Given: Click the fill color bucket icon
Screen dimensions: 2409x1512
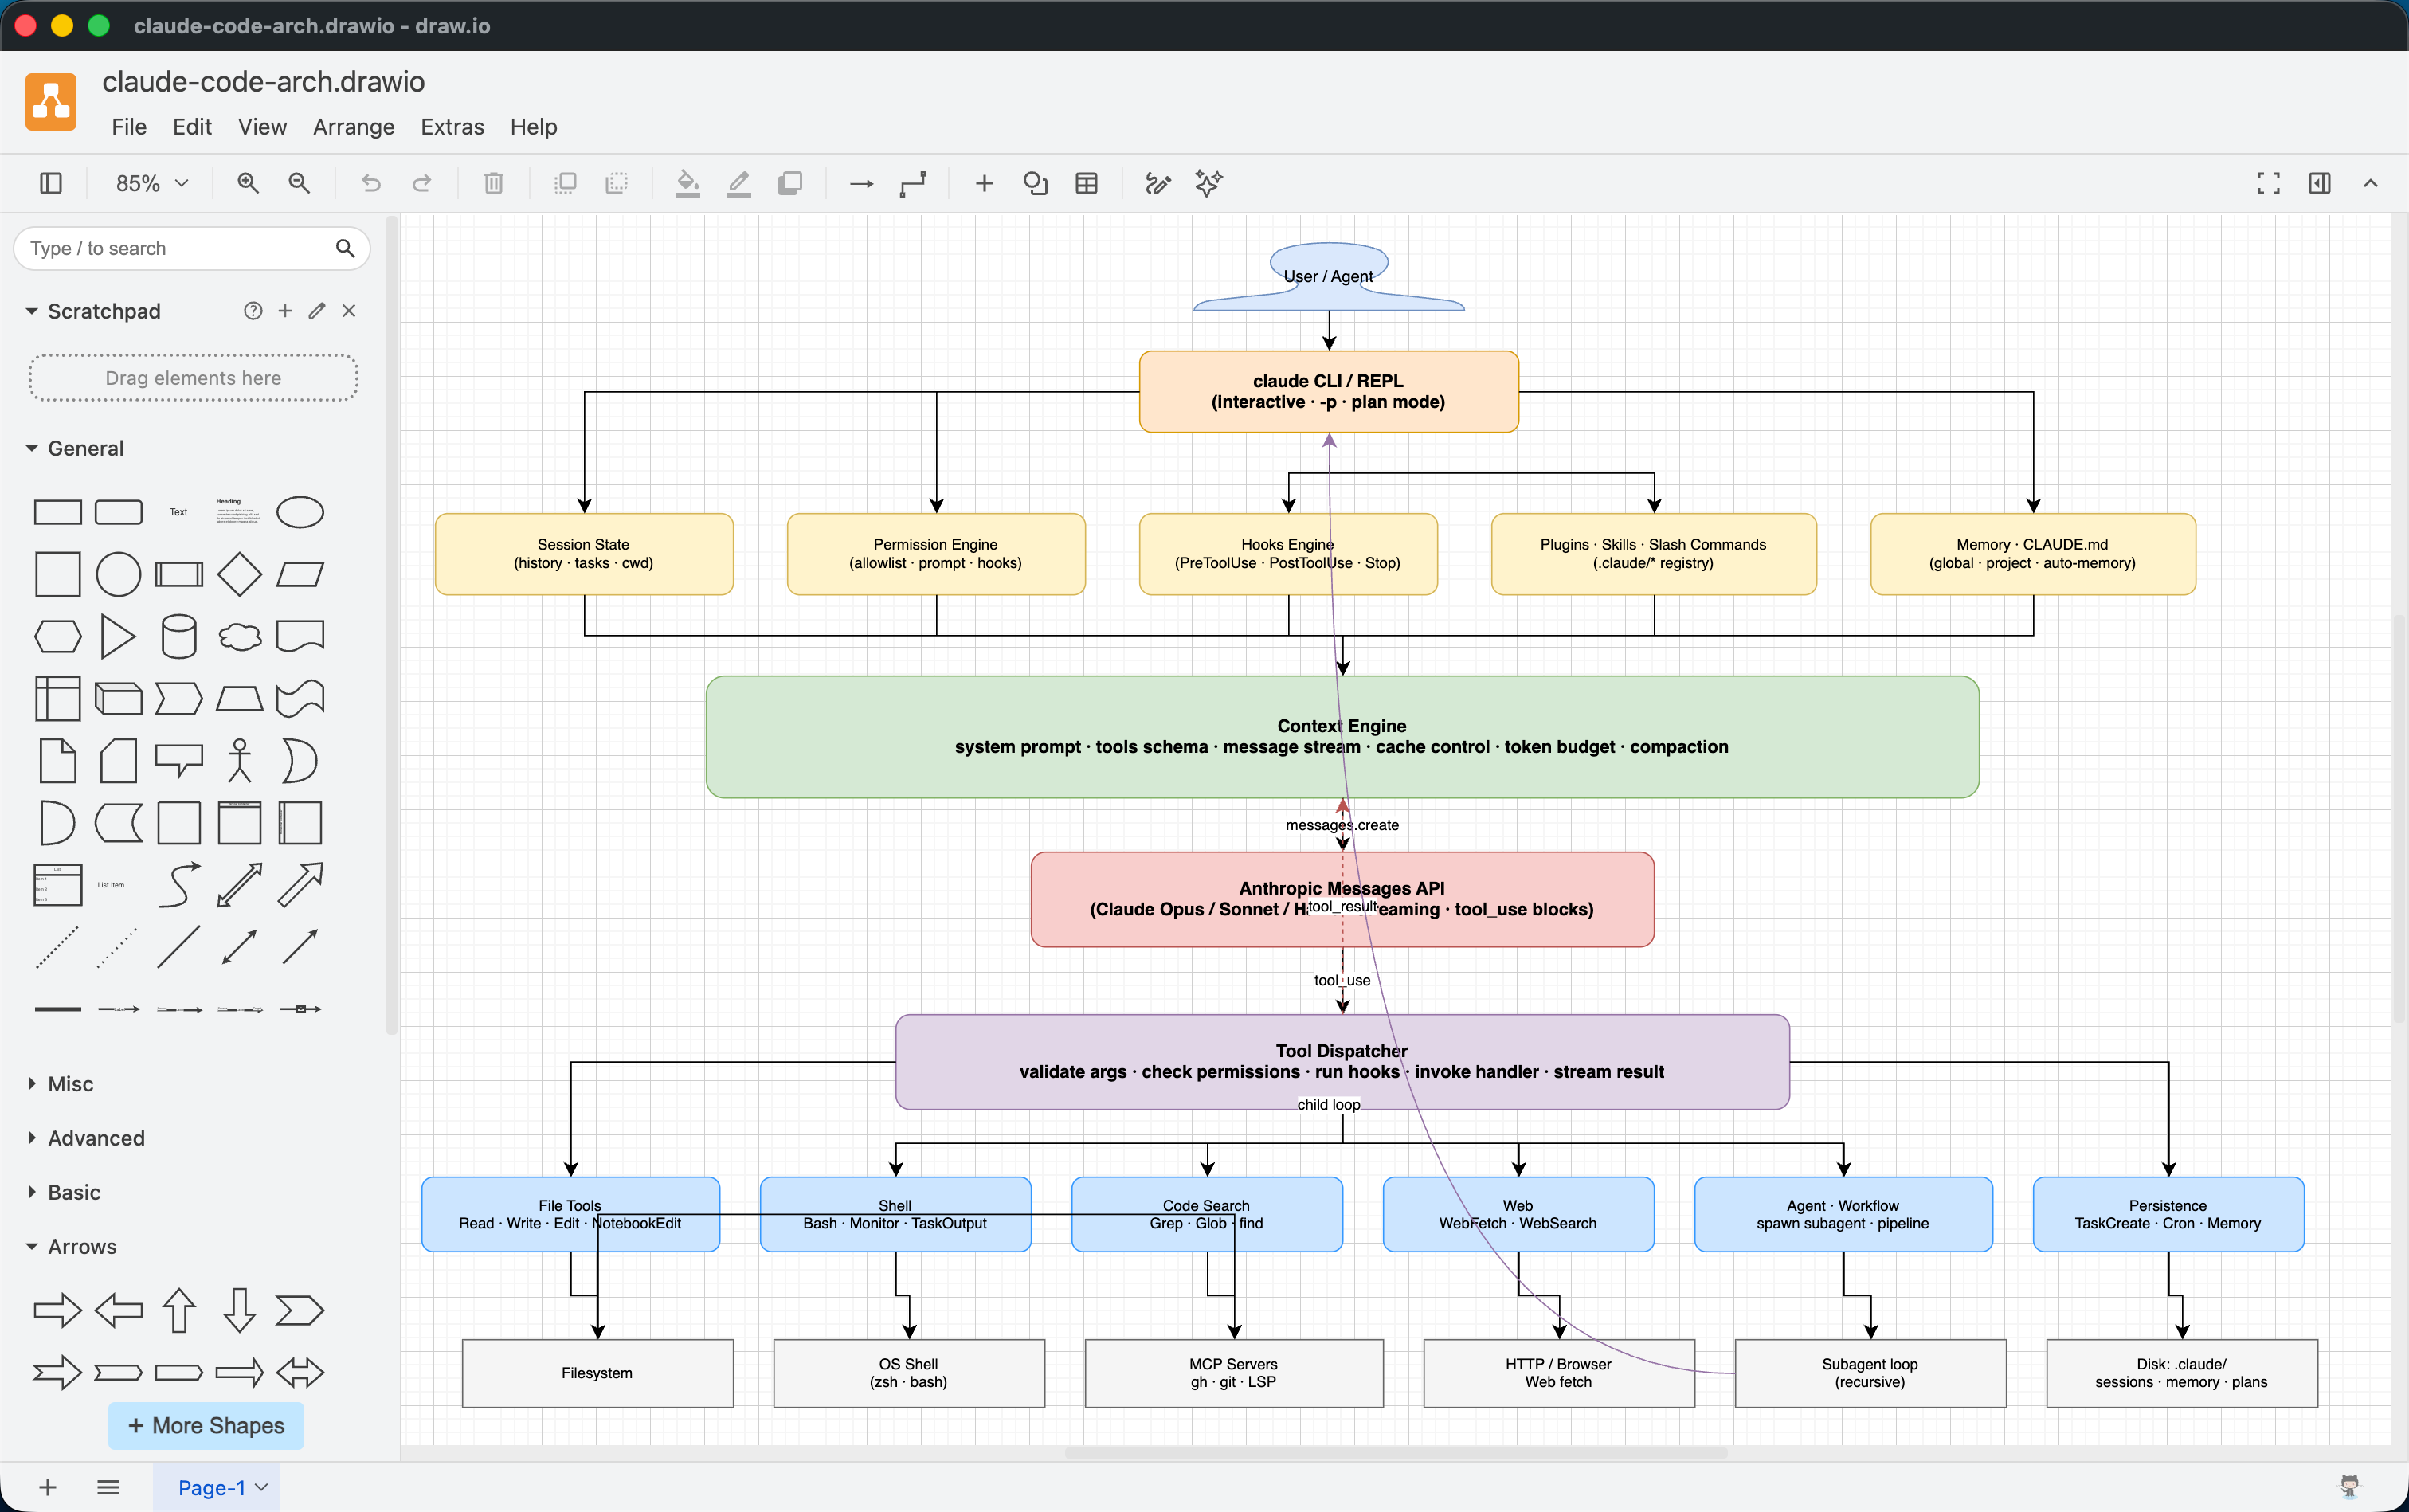Looking at the screenshot, I should (x=688, y=183).
